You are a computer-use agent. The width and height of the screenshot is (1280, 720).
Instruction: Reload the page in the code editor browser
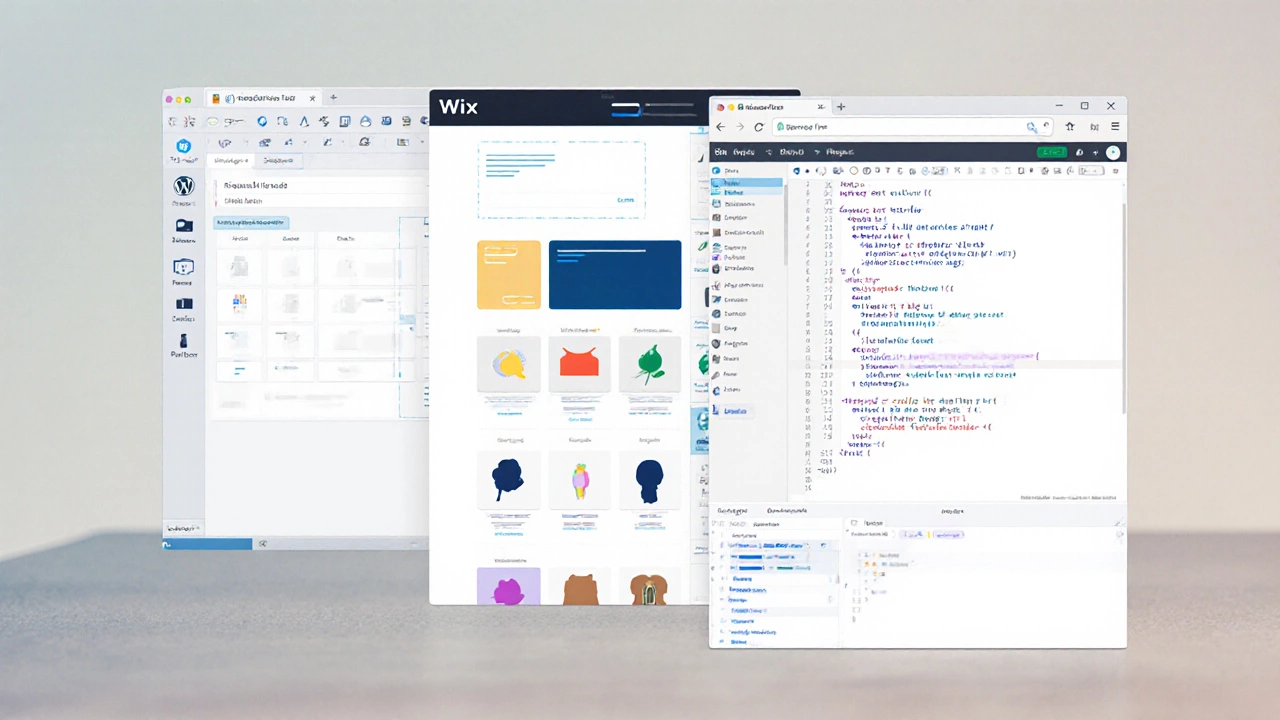pyautogui.click(x=759, y=127)
